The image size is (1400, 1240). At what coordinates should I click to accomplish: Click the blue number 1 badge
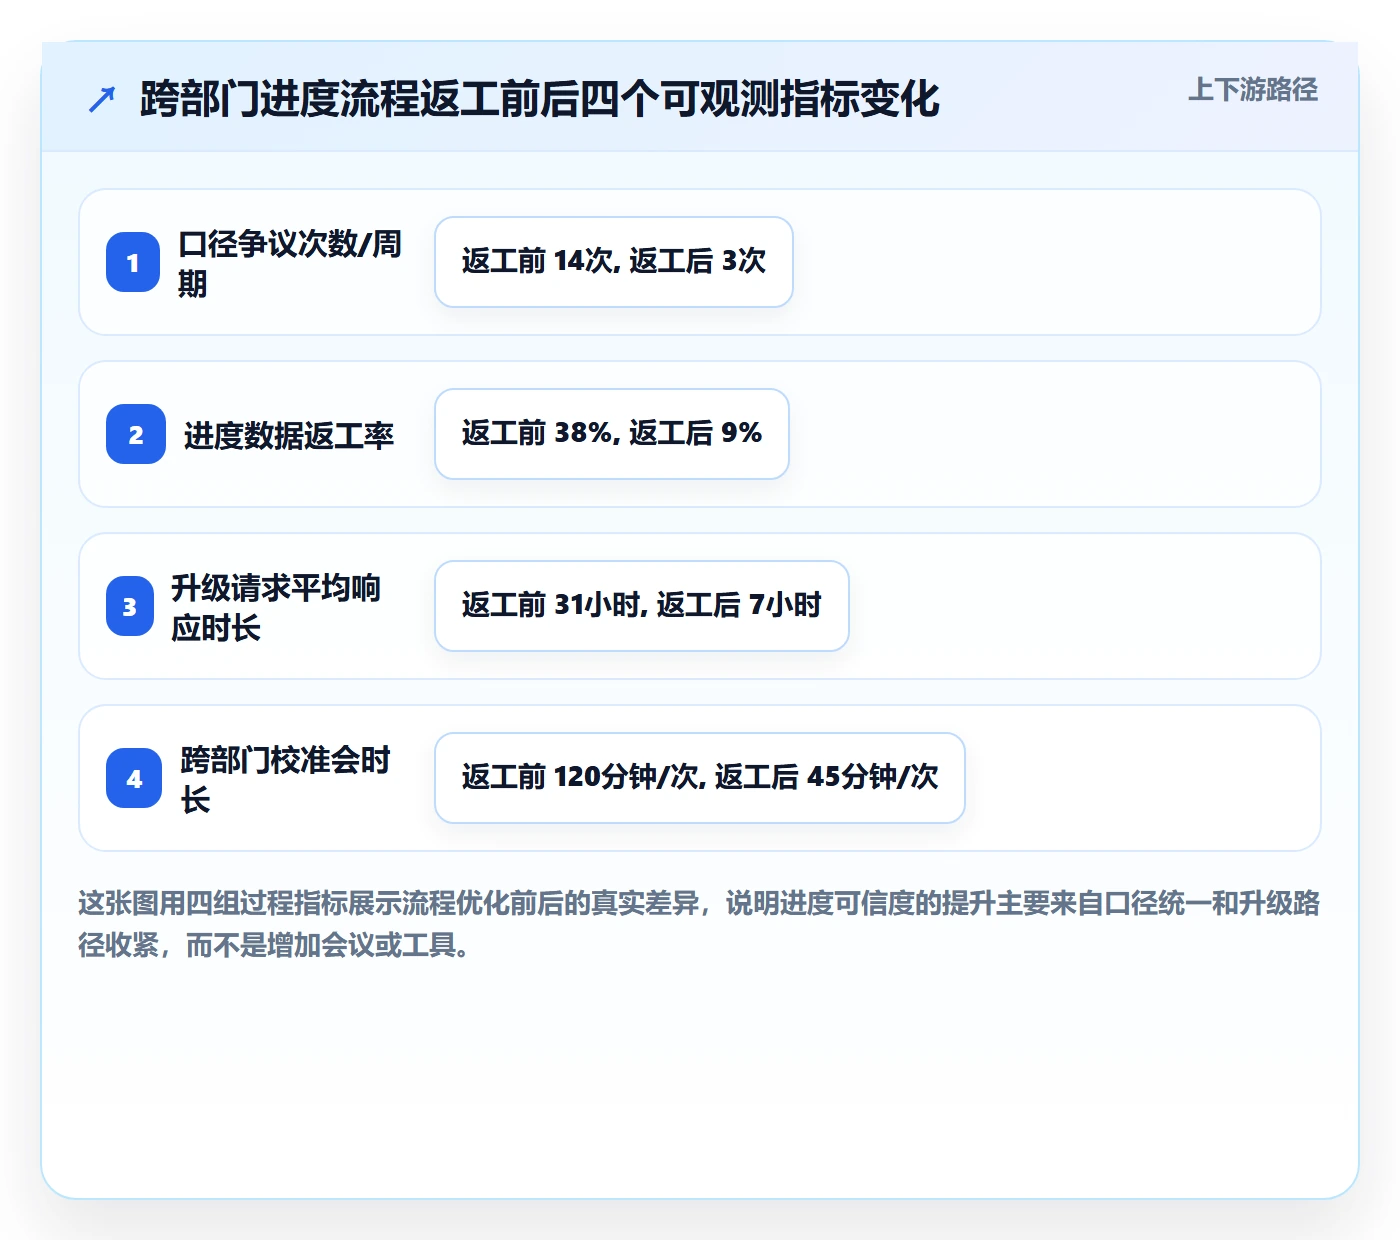click(133, 262)
